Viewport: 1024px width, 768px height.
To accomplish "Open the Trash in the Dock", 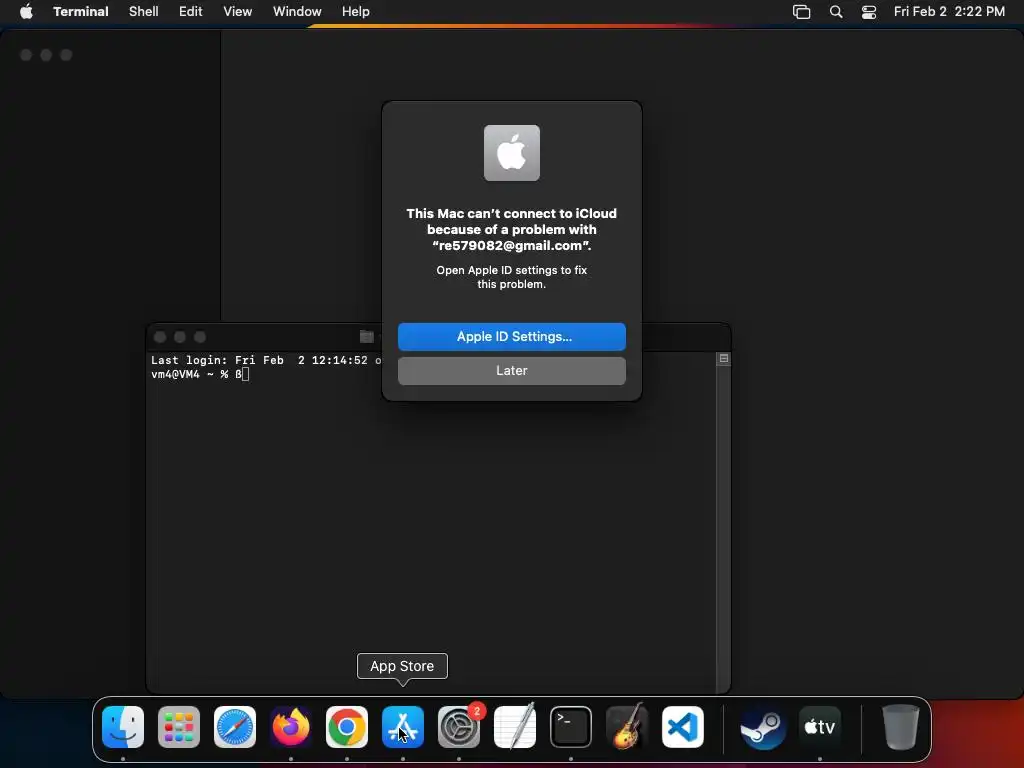I will [900, 727].
